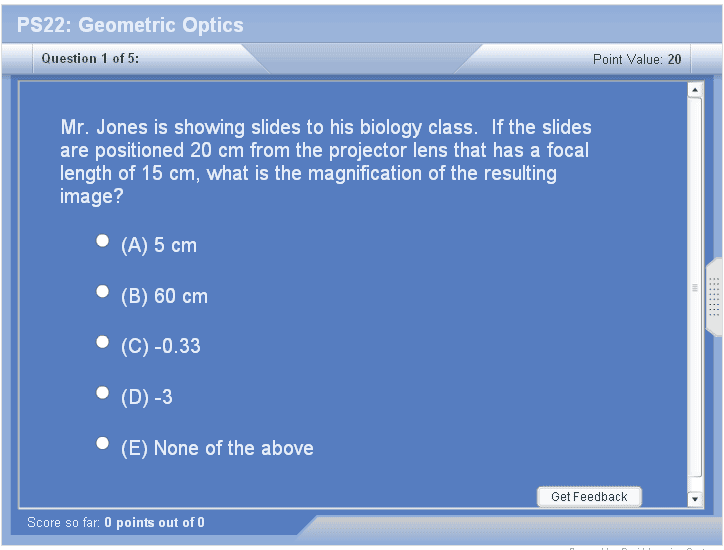Click the "None of the above" text

tap(233, 448)
